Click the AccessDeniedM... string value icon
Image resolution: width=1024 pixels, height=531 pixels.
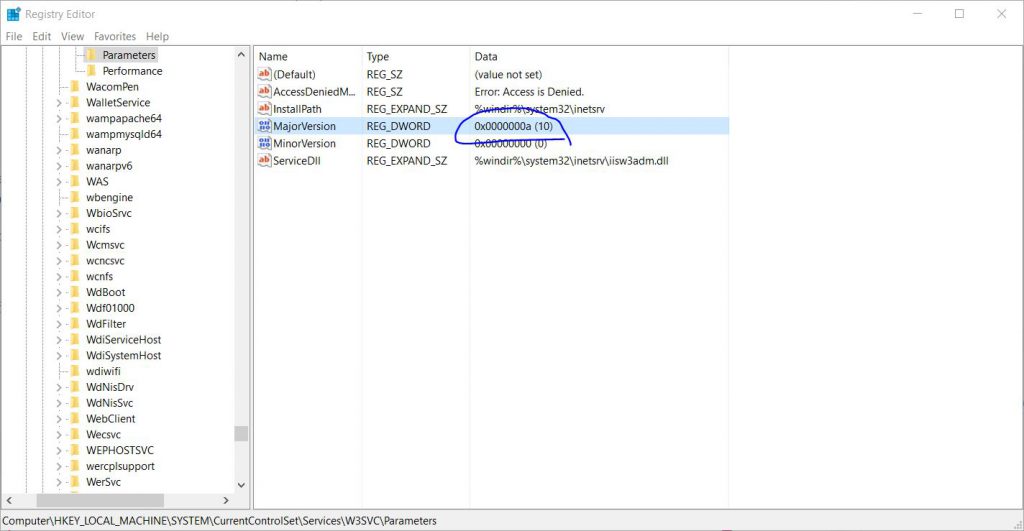click(264, 91)
